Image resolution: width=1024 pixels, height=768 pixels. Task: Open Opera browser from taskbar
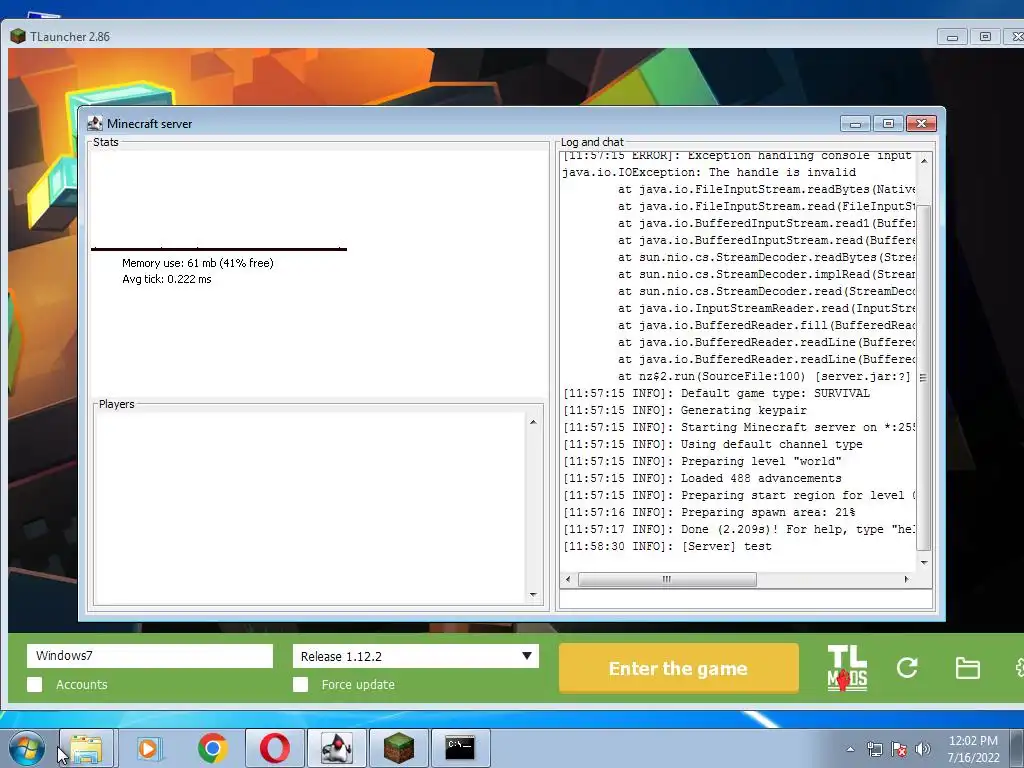pyautogui.click(x=275, y=748)
